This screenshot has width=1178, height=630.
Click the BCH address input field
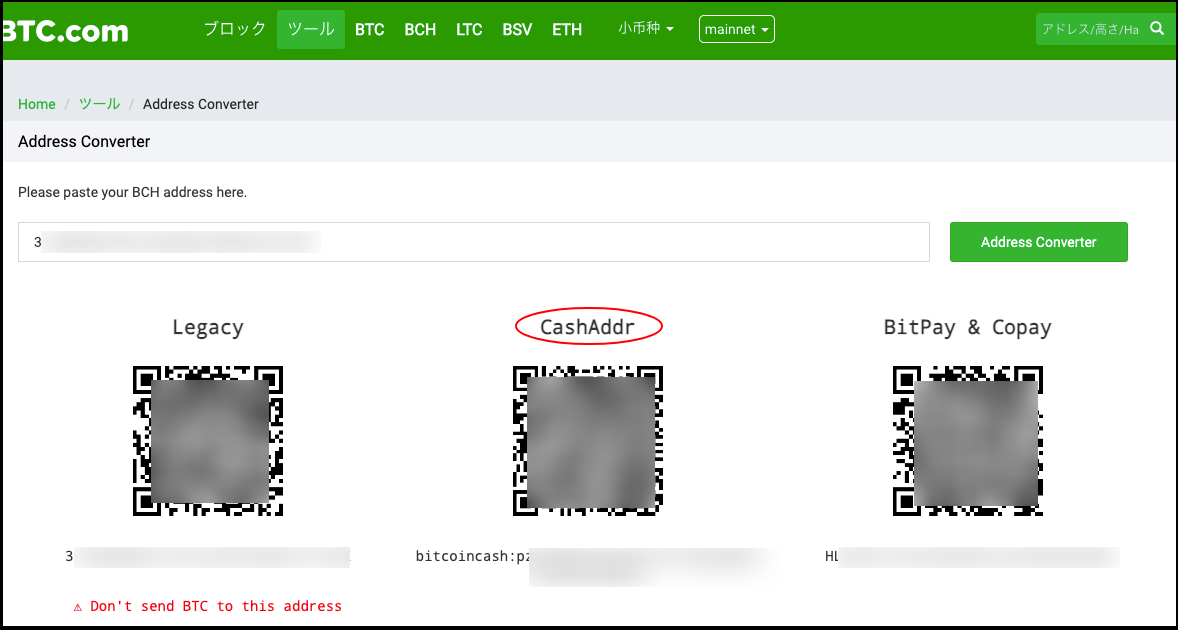coord(473,242)
